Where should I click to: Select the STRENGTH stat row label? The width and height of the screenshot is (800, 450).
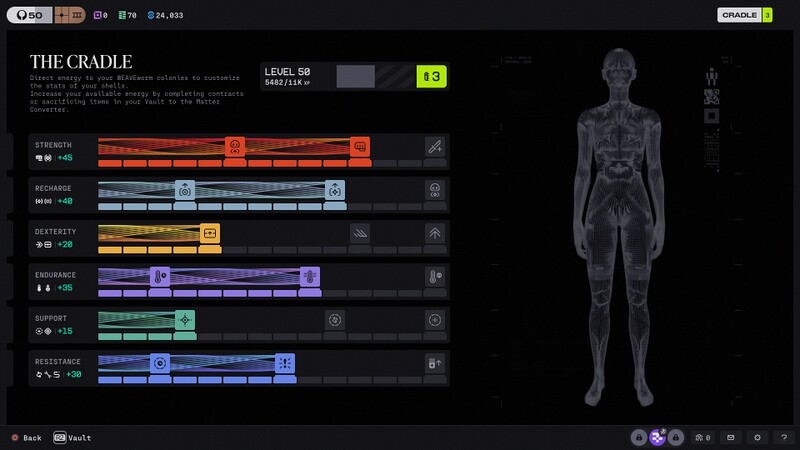53,145
